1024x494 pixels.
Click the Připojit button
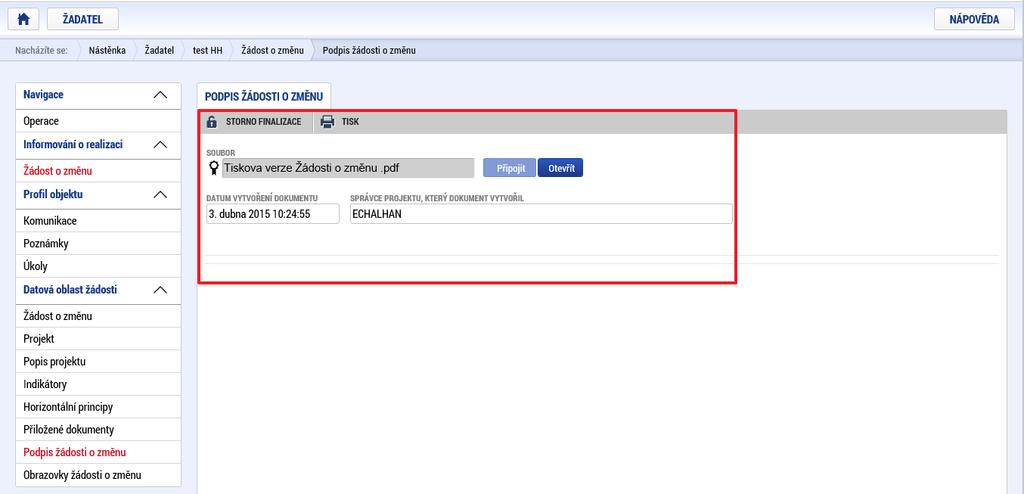click(509, 168)
